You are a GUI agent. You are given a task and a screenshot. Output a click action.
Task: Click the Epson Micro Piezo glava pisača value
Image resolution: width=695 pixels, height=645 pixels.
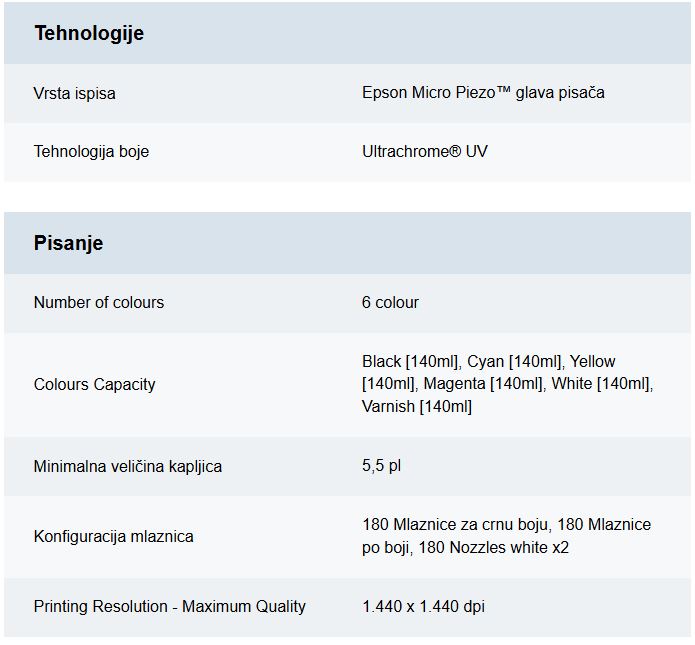point(483,93)
